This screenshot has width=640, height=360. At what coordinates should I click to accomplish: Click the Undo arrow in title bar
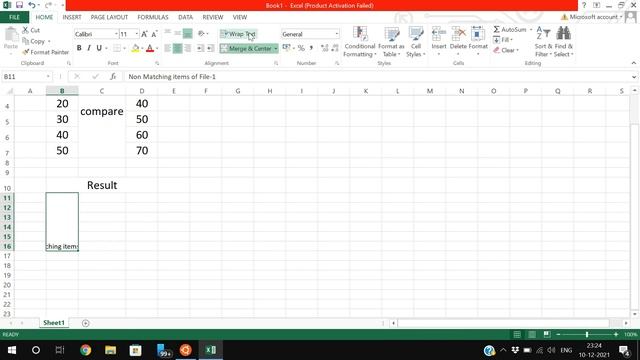pyautogui.click(x=32, y=5)
